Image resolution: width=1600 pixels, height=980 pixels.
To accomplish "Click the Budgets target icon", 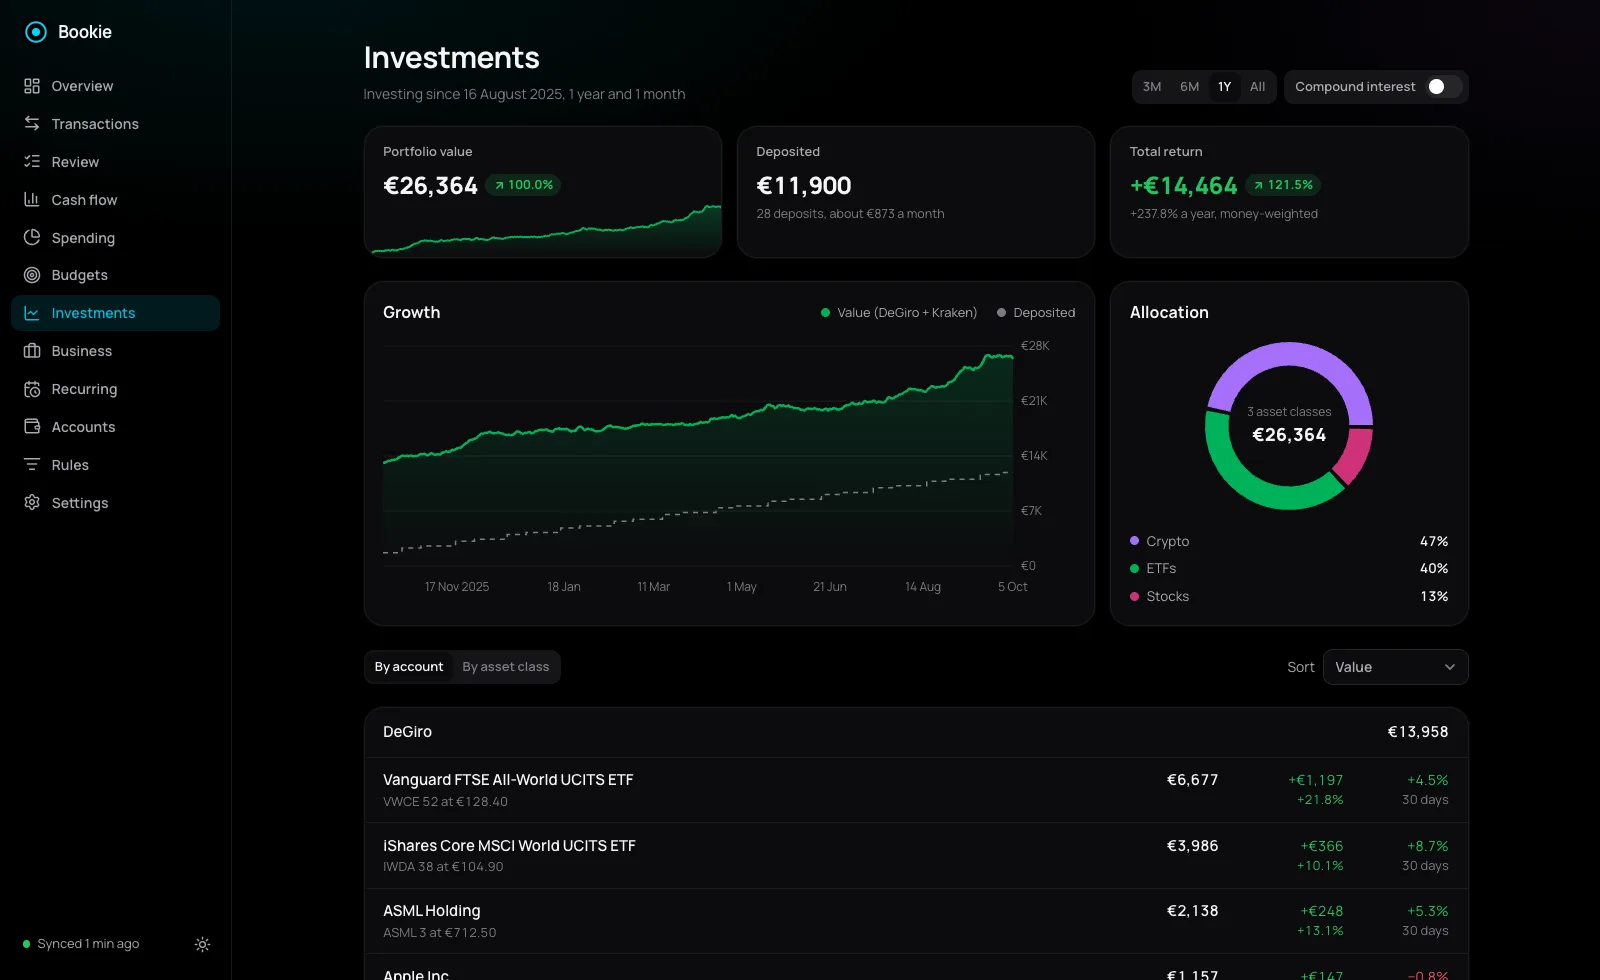I will coord(32,275).
